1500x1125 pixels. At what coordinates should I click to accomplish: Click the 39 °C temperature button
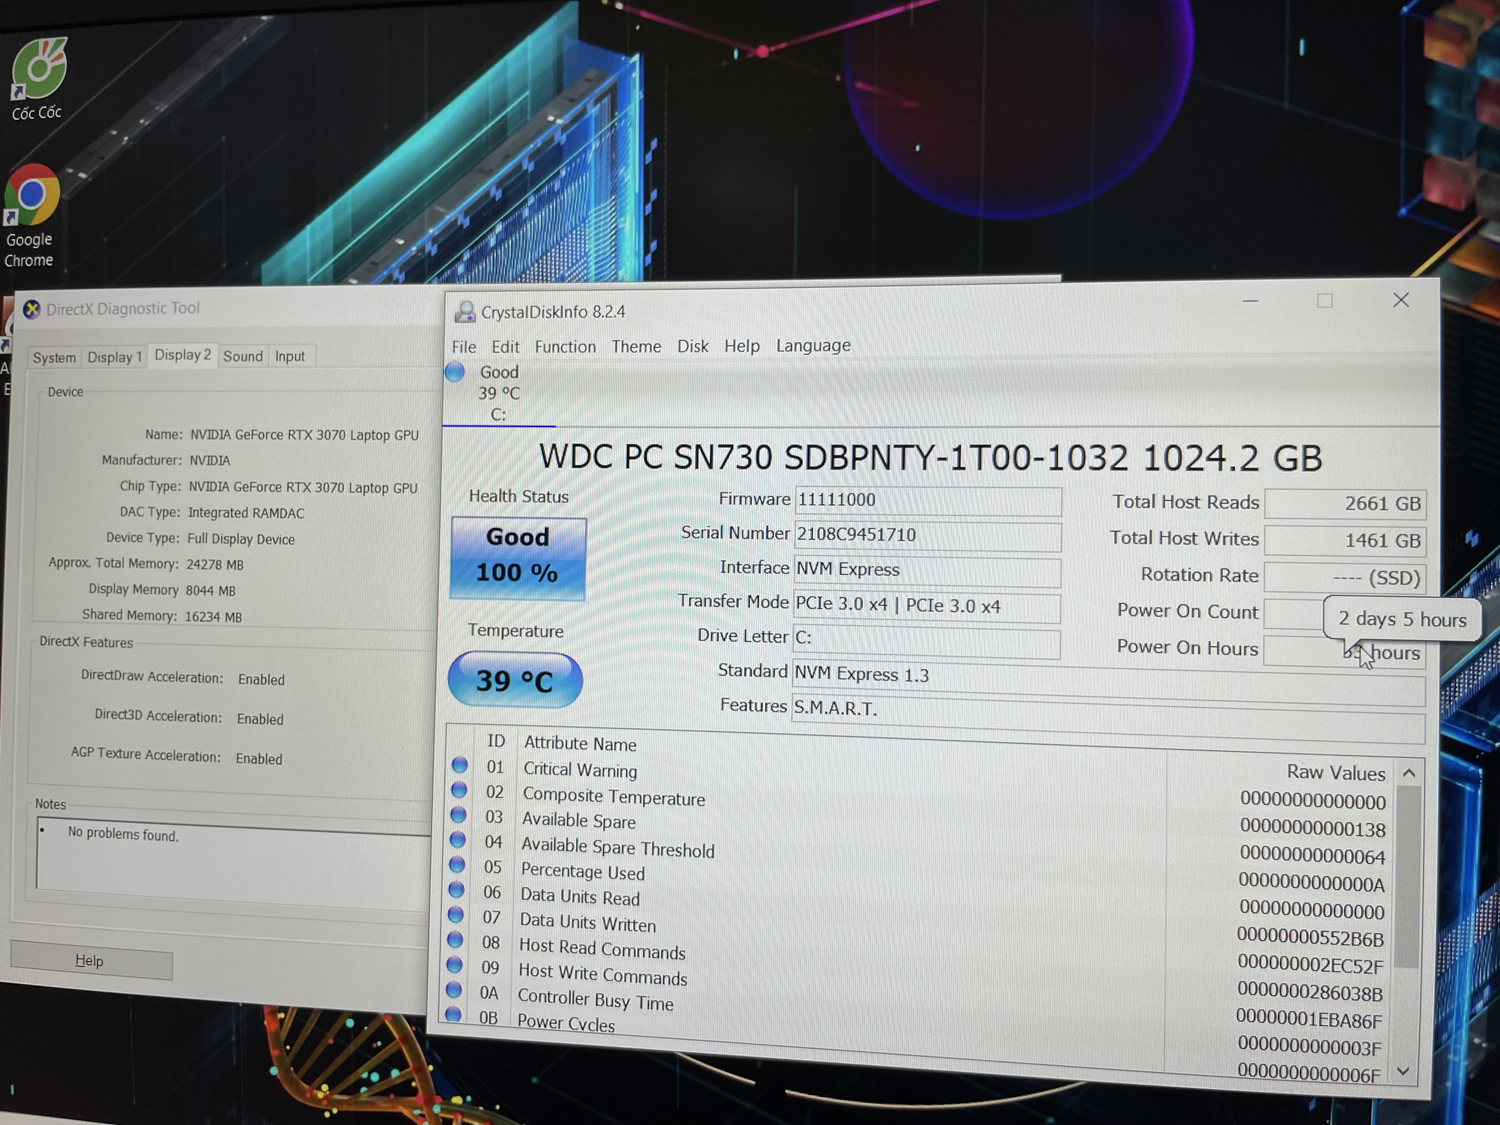tap(515, 681)
